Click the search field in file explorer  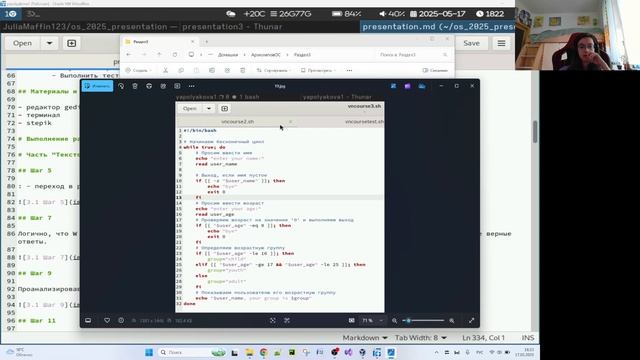[412, 54]
